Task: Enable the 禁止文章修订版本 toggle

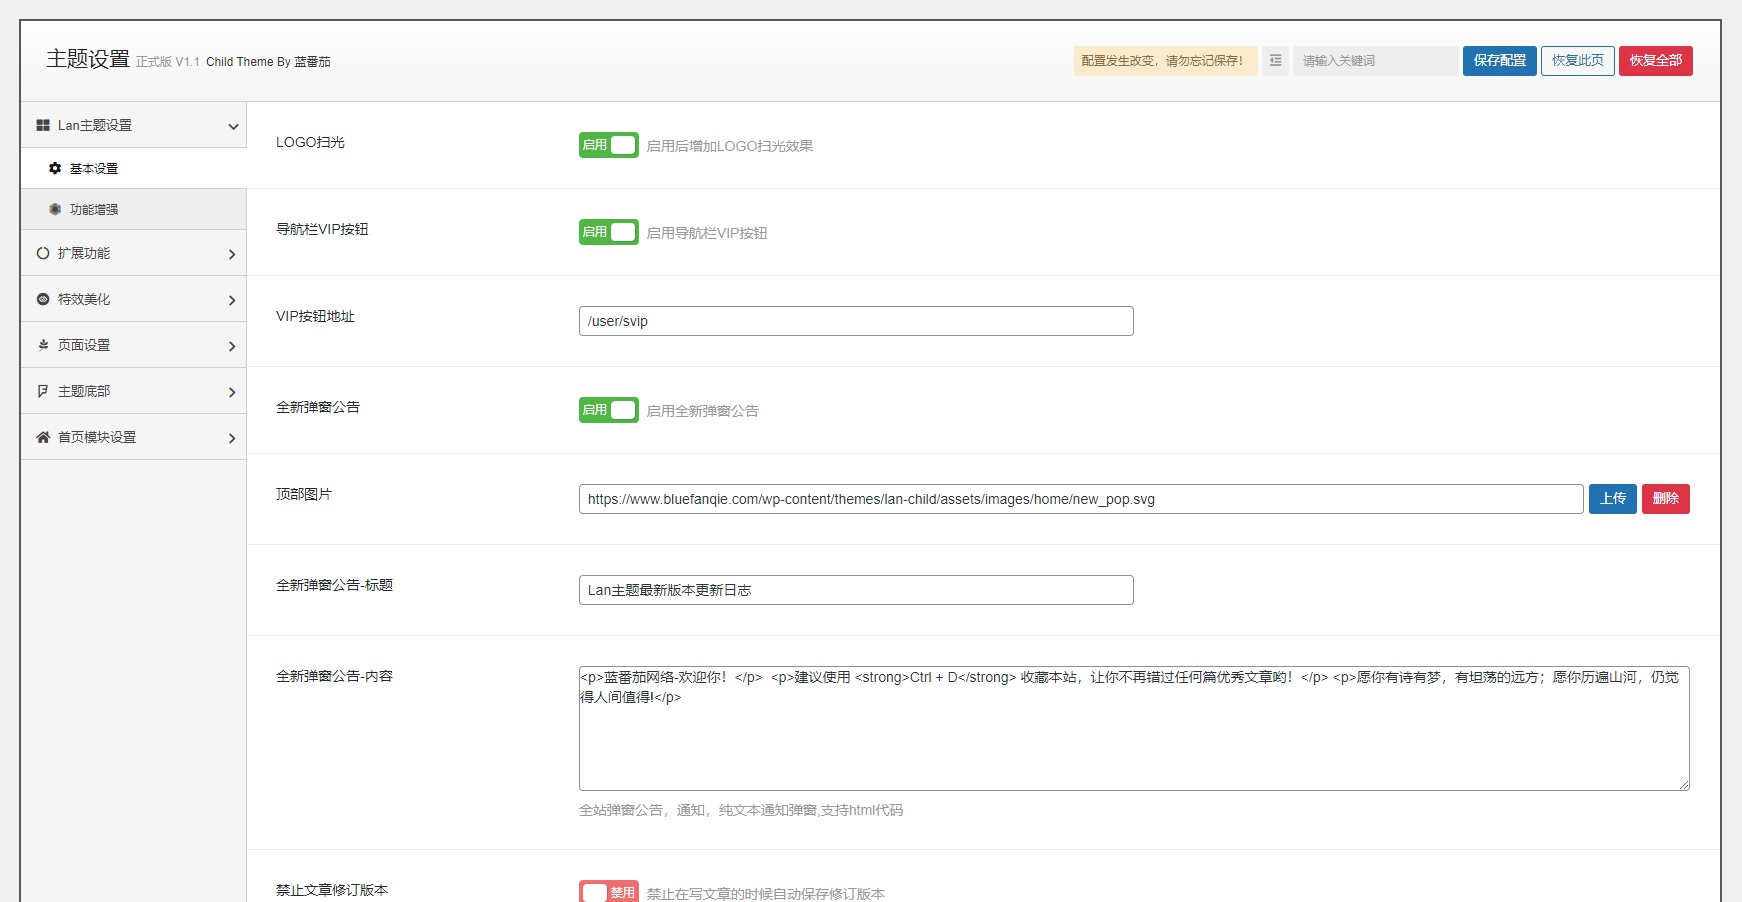Action: tap(609, 891)
